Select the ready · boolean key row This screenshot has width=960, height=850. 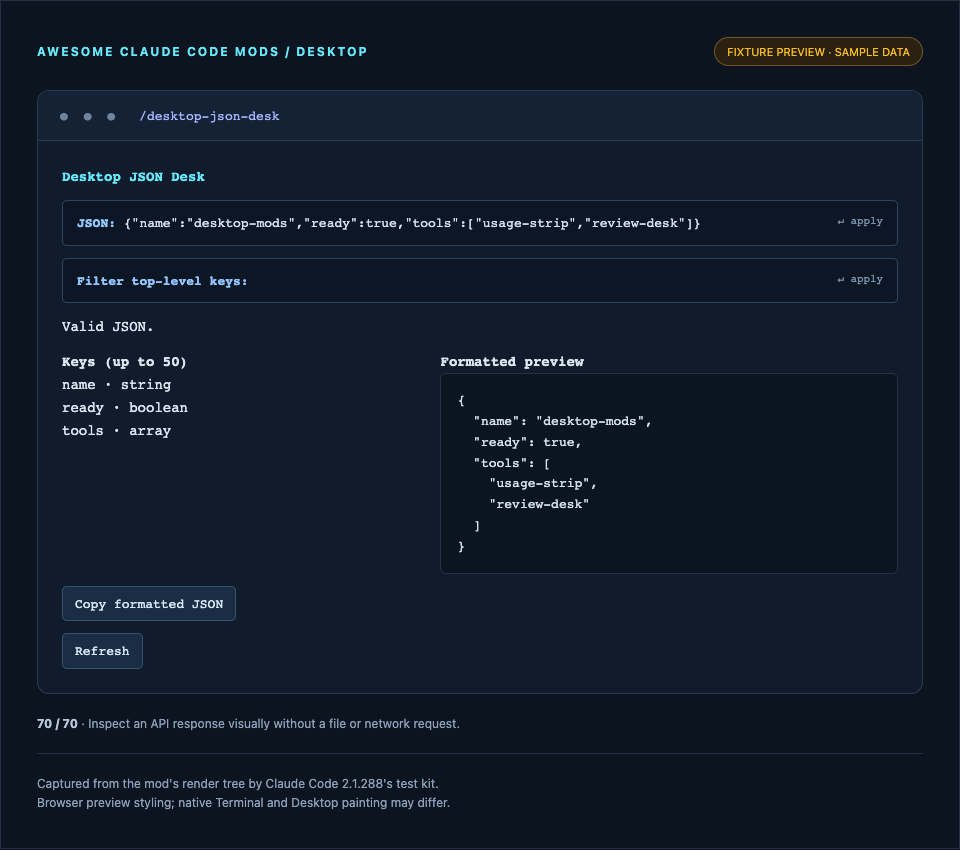(x=125, y=408)
